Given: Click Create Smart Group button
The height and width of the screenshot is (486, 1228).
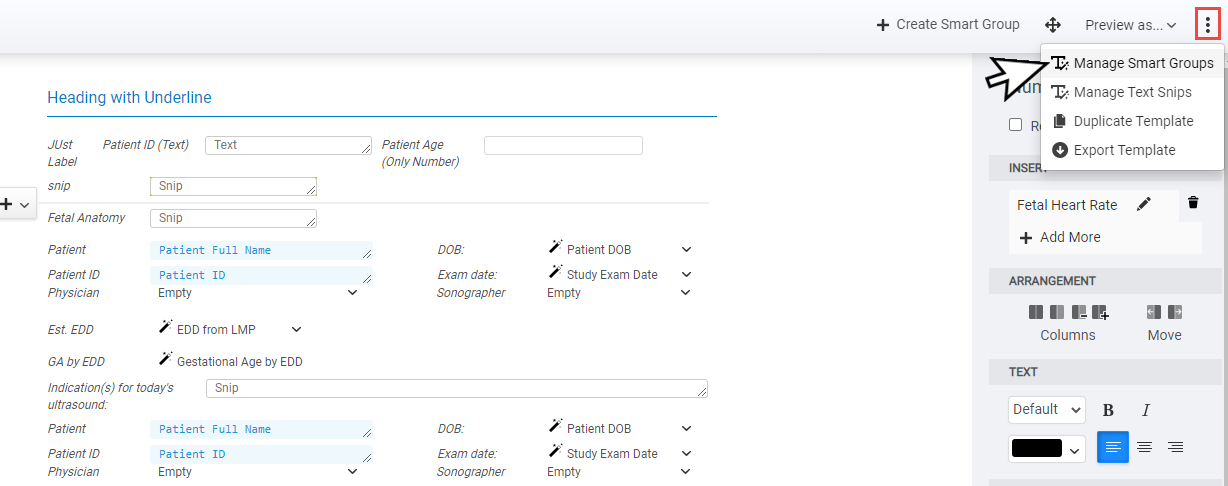Looking at the screenshot, I should coord(948,25).
